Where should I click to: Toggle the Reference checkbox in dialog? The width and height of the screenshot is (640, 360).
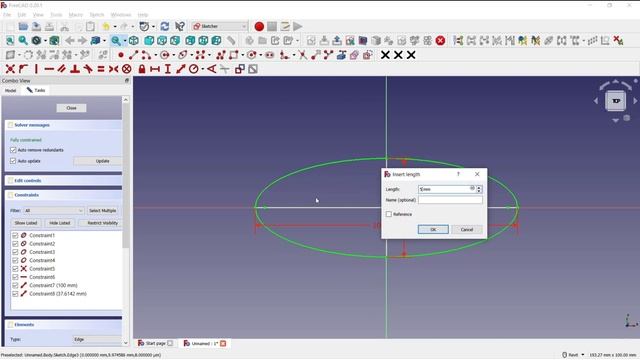click(x=389, y=214)
